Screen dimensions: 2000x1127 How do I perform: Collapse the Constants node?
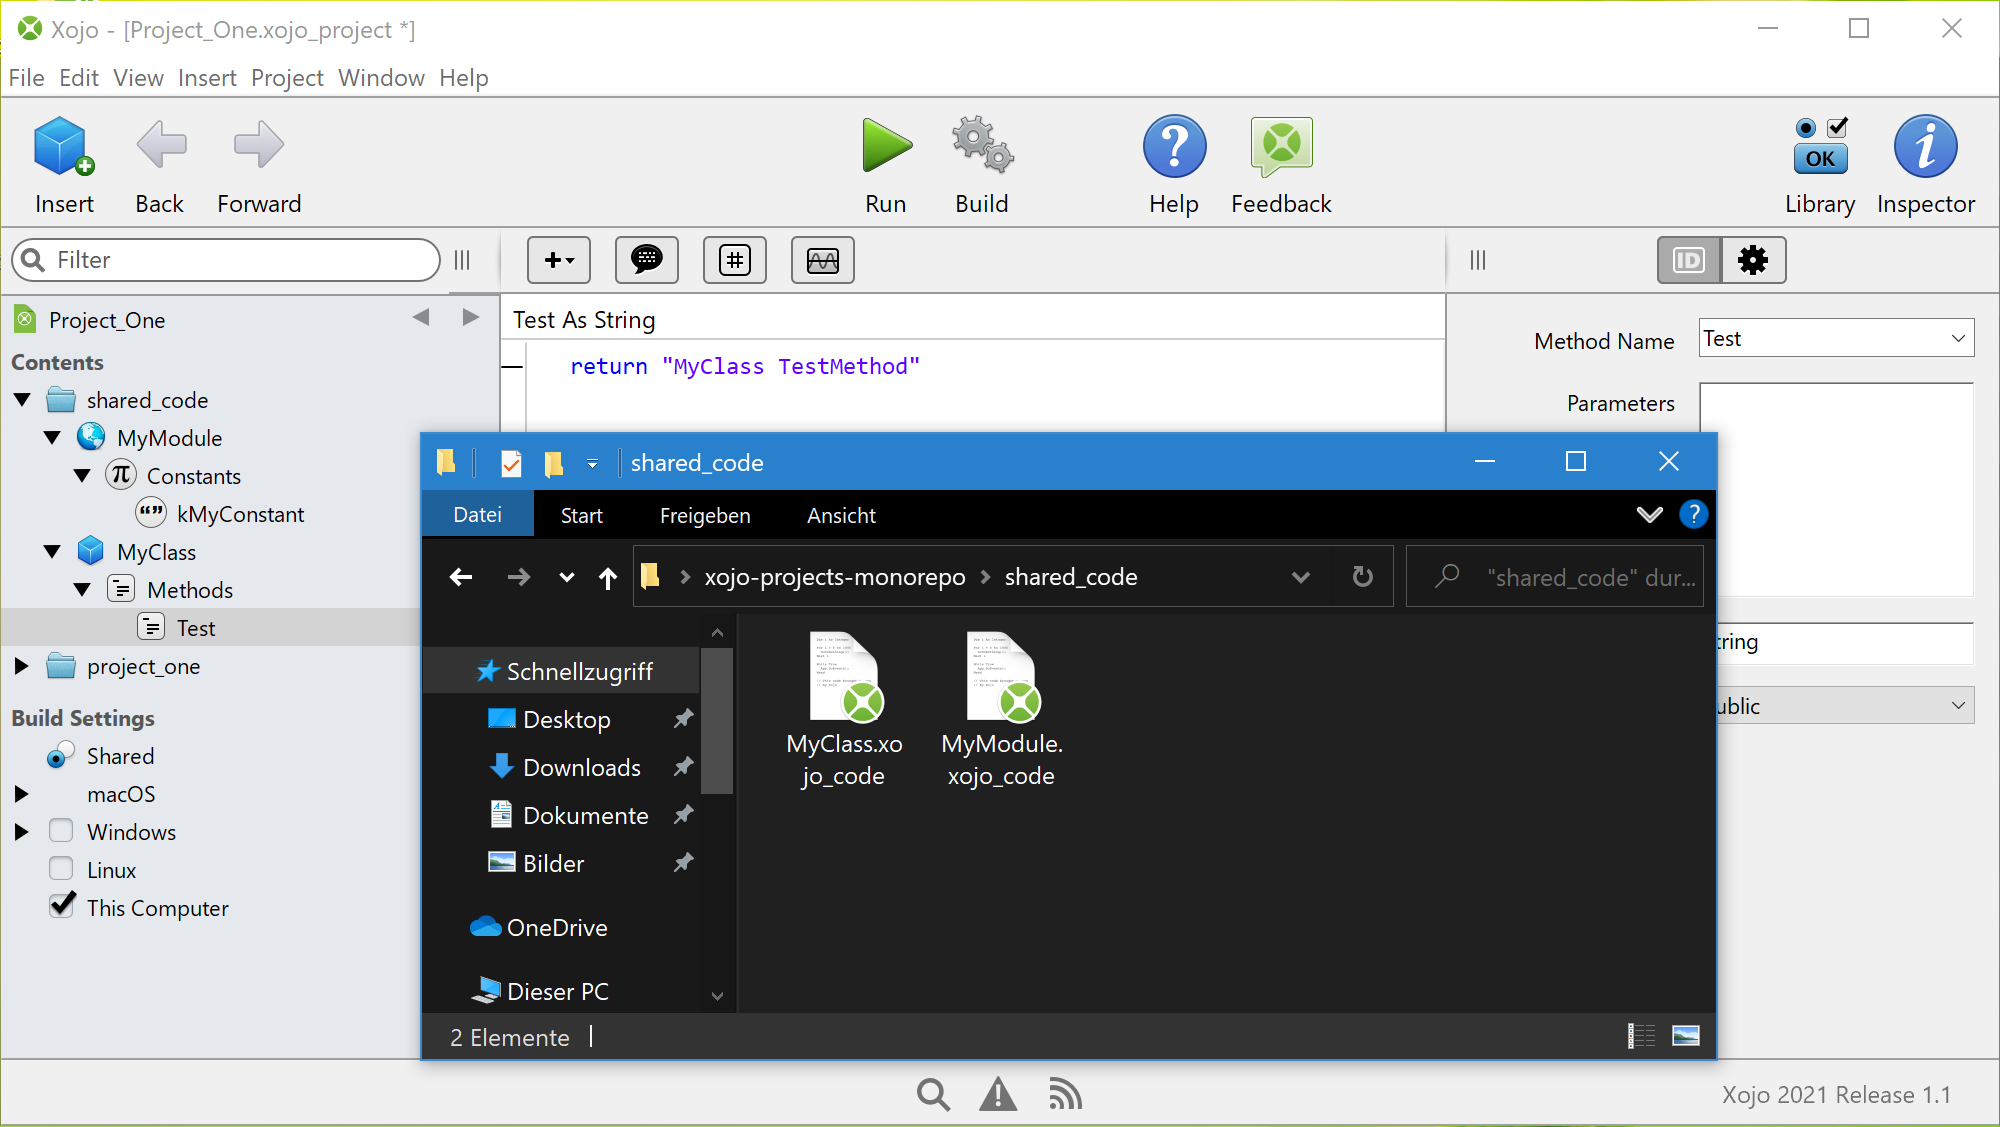[82, 476]
